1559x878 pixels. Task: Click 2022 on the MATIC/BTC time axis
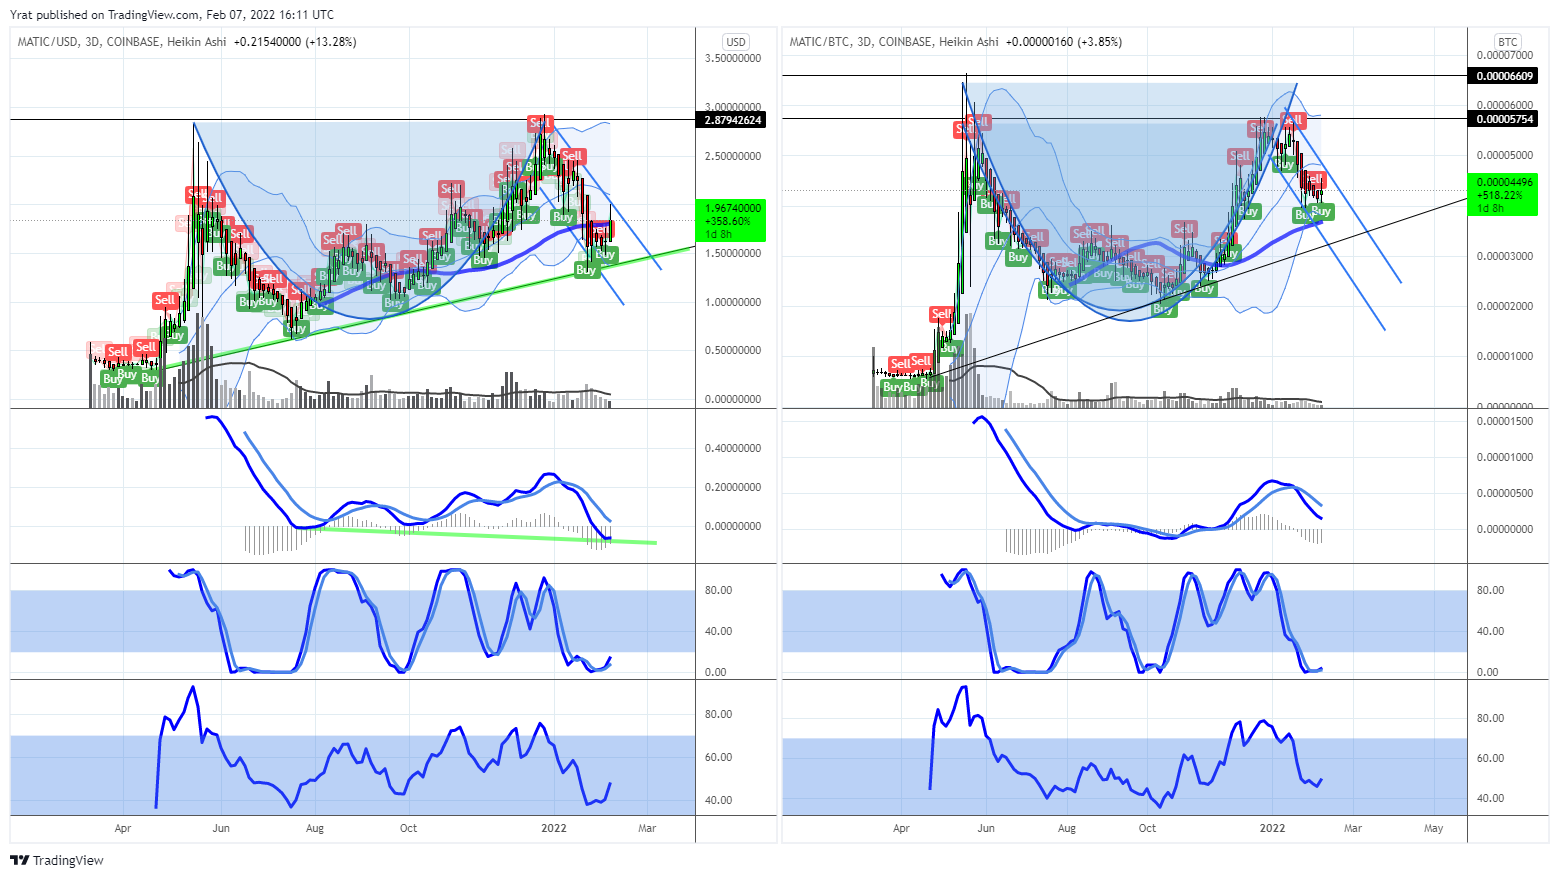(x=1272, y=828)
